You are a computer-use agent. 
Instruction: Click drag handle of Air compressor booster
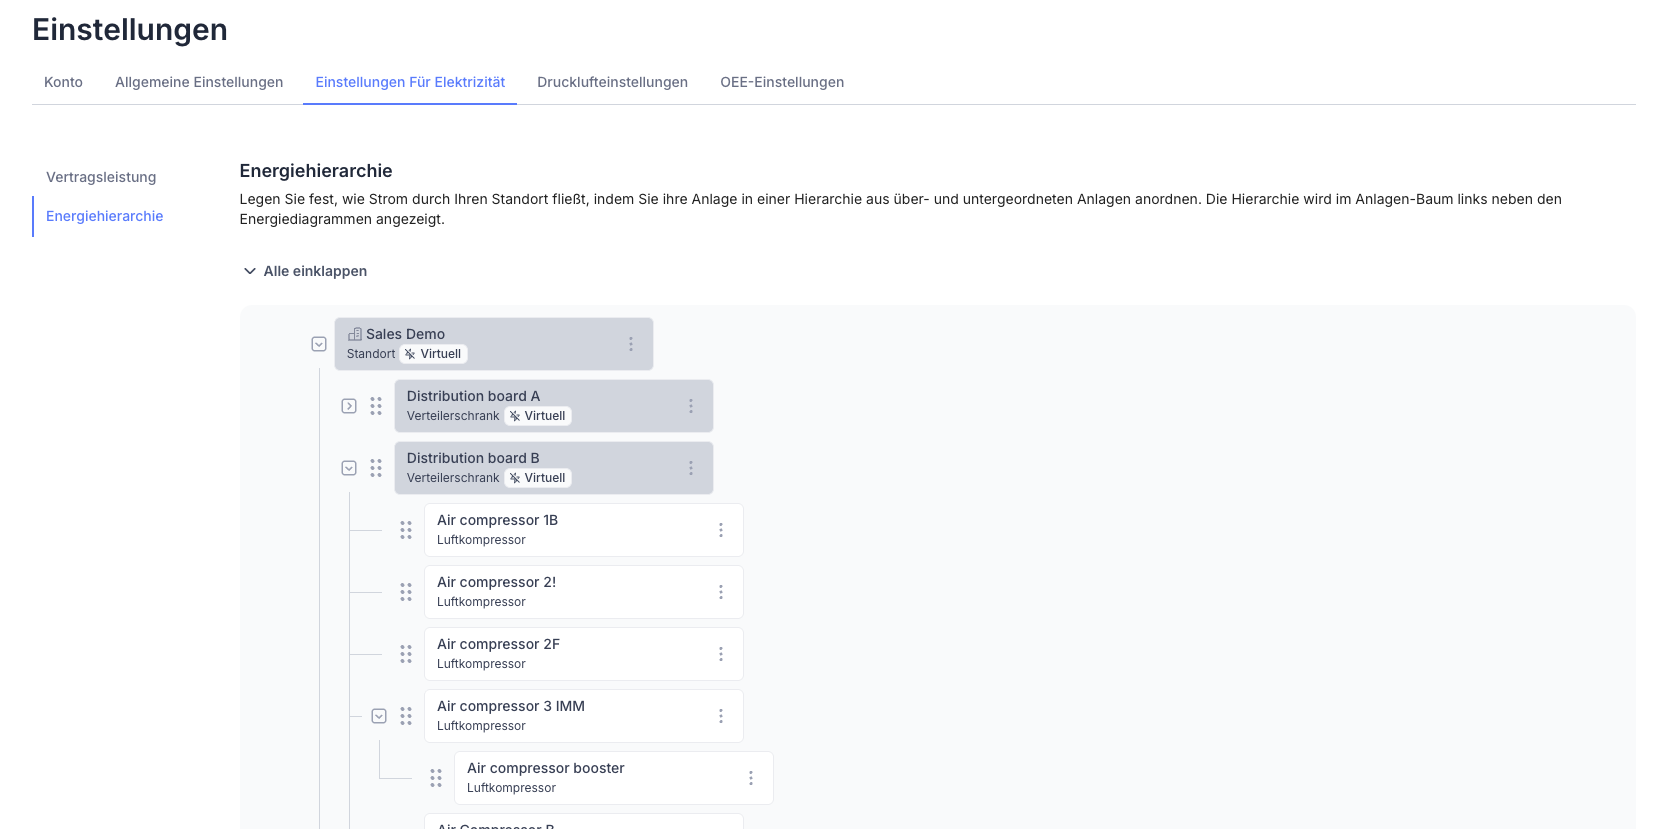436,778
